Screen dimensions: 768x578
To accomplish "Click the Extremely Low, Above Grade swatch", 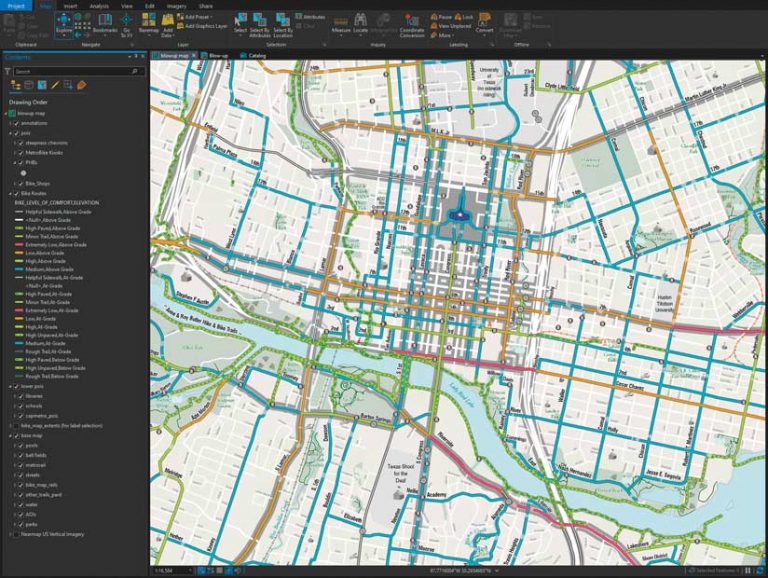I will click(20, 244).
